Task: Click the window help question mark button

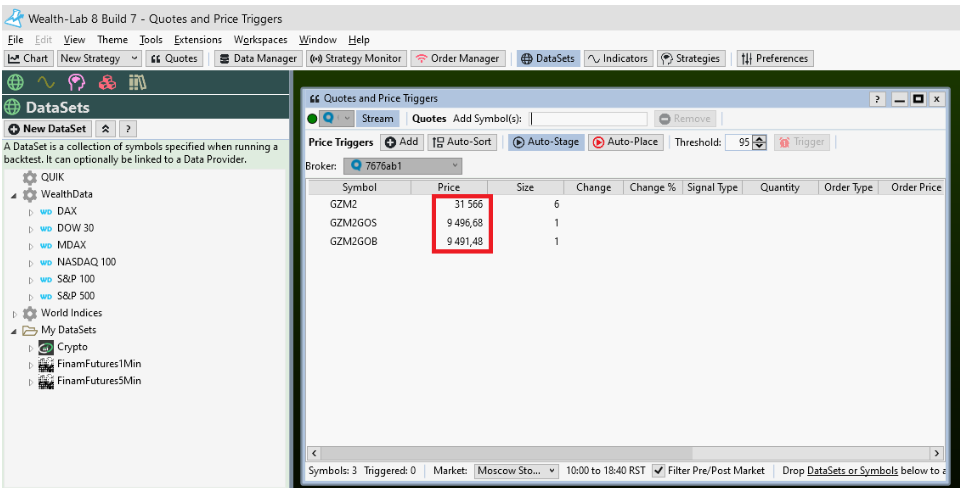Action: (x=877, y=99)
